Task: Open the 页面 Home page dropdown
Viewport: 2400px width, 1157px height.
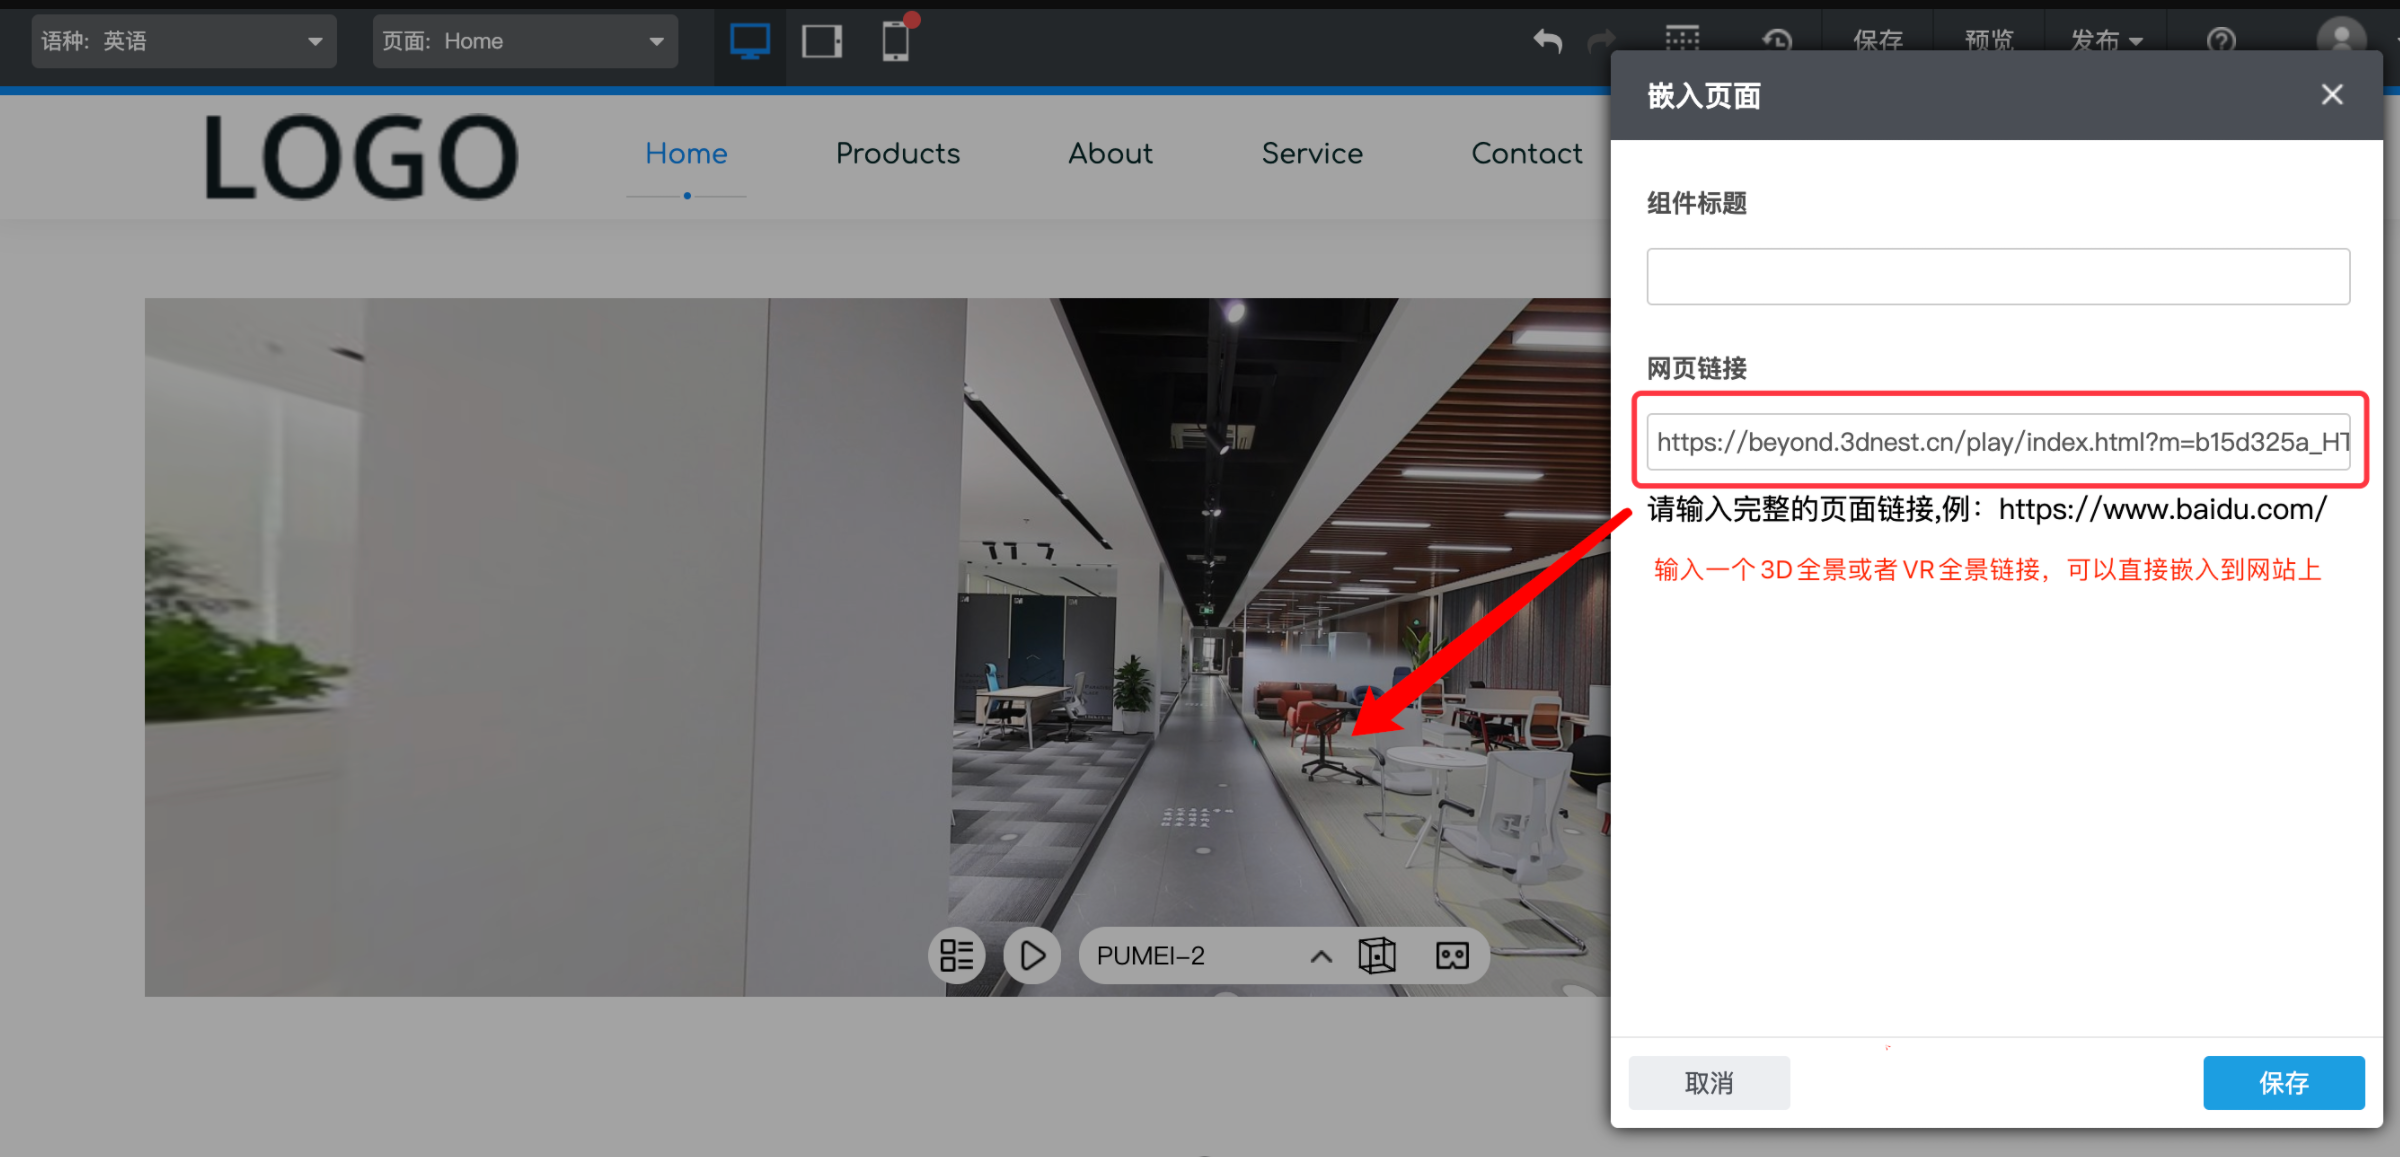Action: pyautogui.click(x=524, y=41)
